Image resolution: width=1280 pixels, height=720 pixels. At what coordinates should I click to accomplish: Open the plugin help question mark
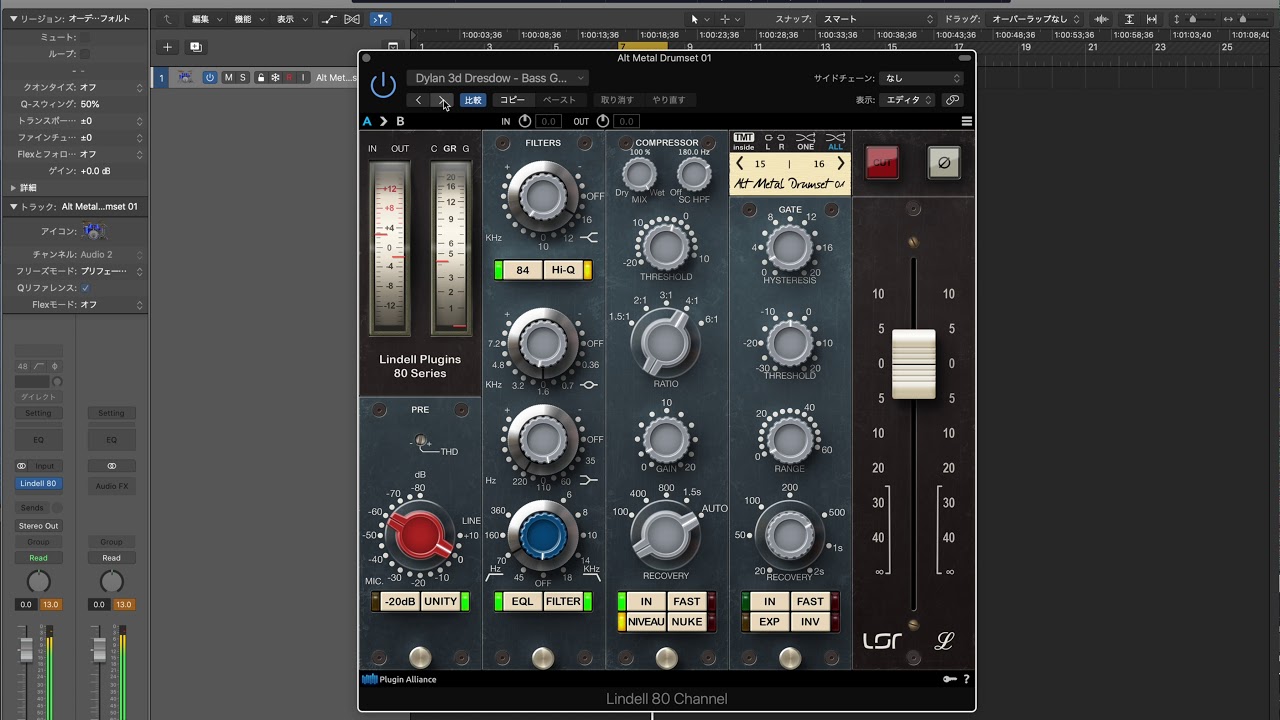point(966,679)
